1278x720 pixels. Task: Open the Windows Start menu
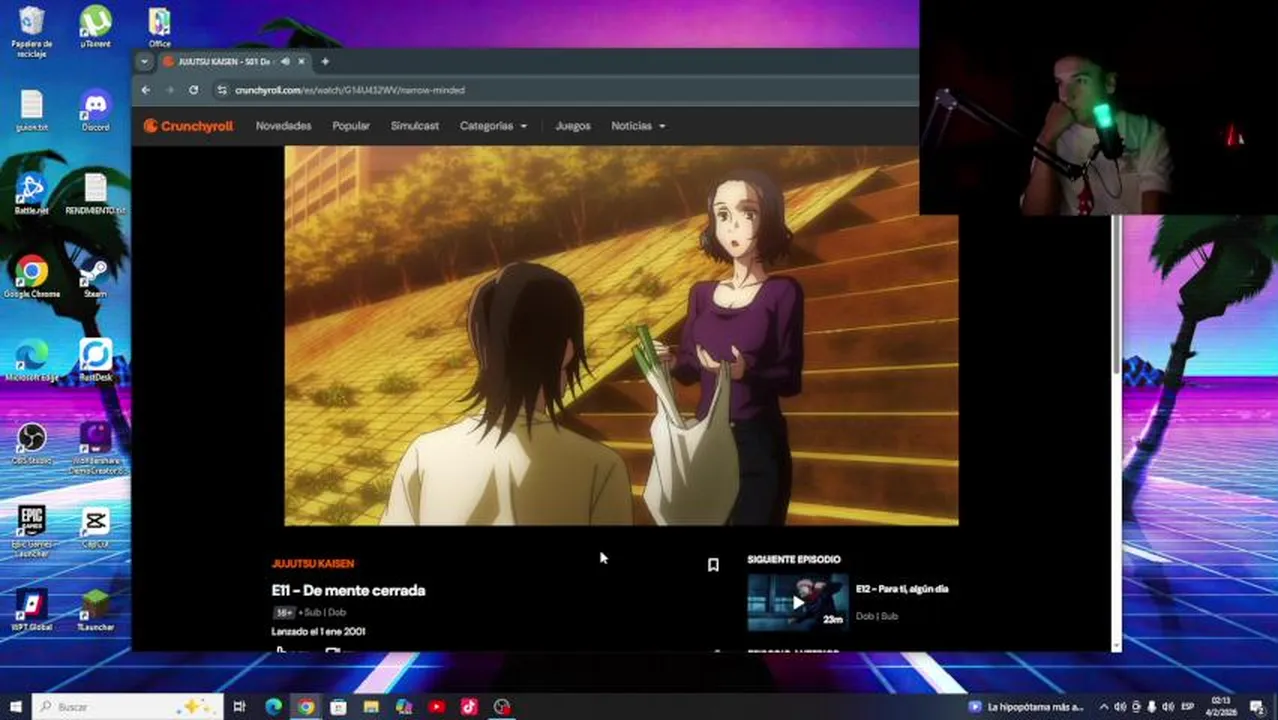click(x=16, y=707)
